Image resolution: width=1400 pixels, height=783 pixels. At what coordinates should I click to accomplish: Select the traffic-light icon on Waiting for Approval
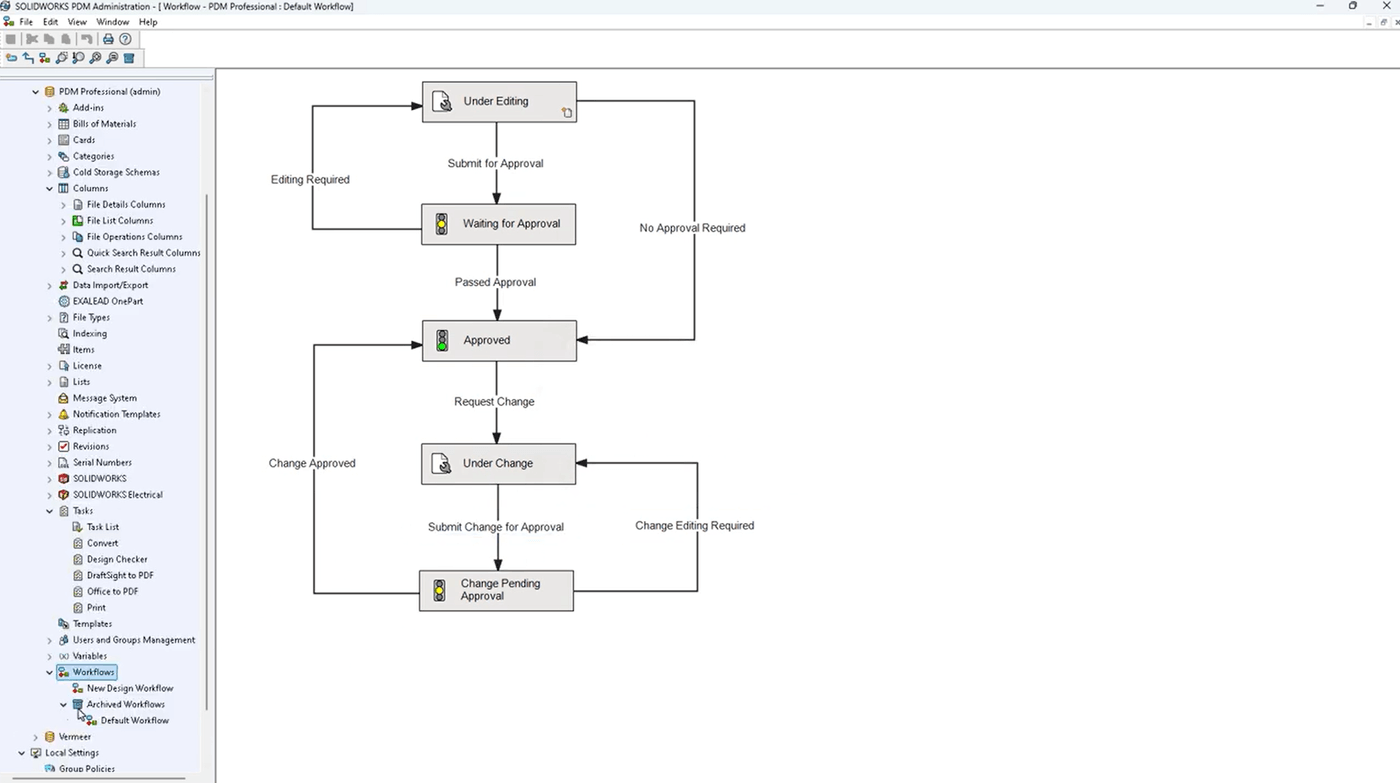click(441, 223)
